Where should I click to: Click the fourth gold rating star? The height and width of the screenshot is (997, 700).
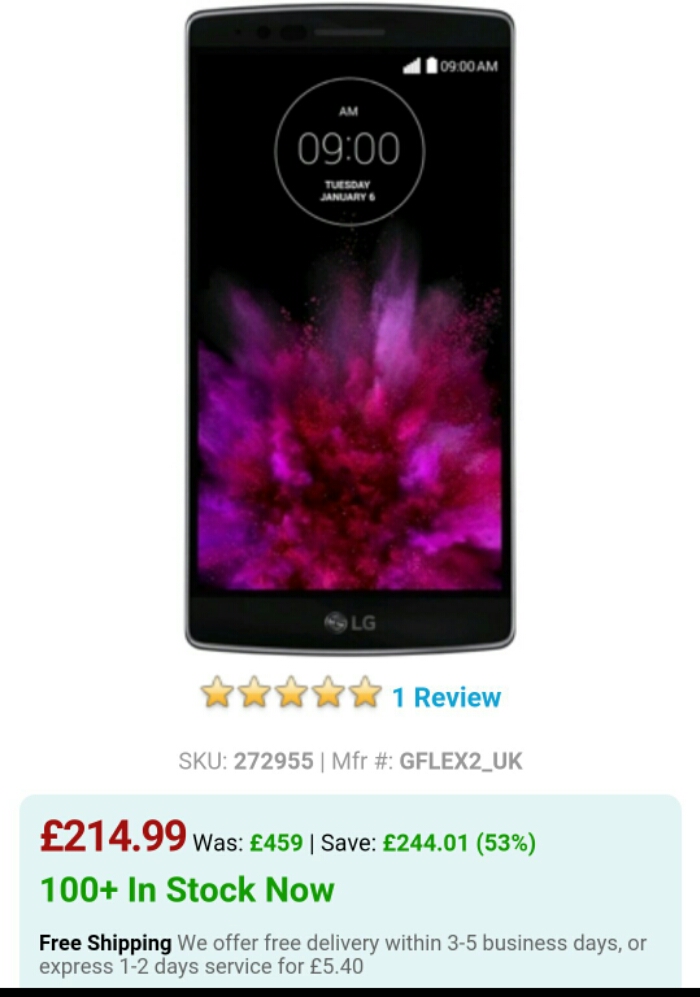click(x=329, y=692)
